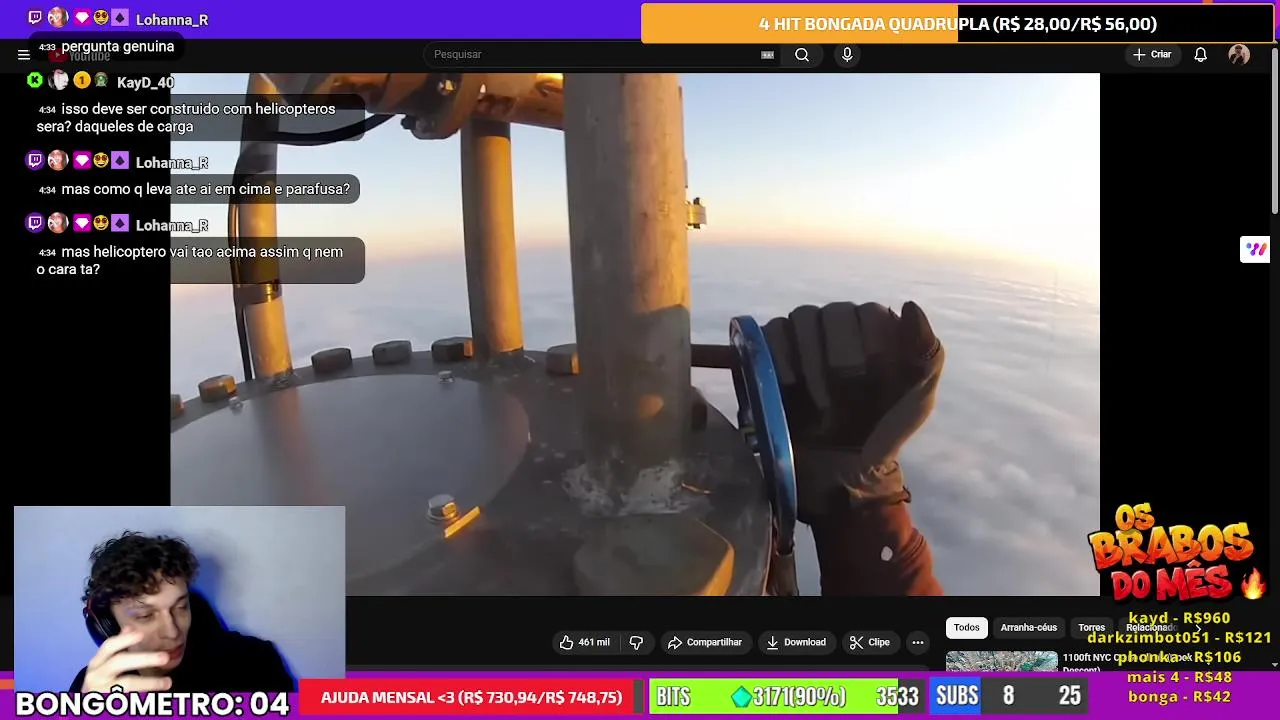Image resolution: width=1280 pixels, height=720 pixels.
Task: Click the 4 HIT BONGADA QUADRUPLA goal bar
Action: coord(957,24)
